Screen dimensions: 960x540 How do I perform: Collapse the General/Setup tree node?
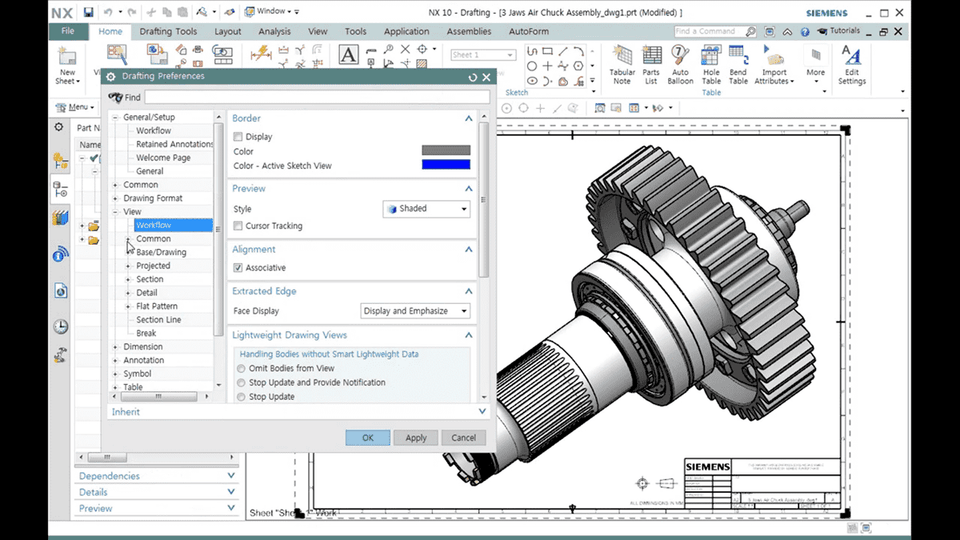click(x=115, y=117)
